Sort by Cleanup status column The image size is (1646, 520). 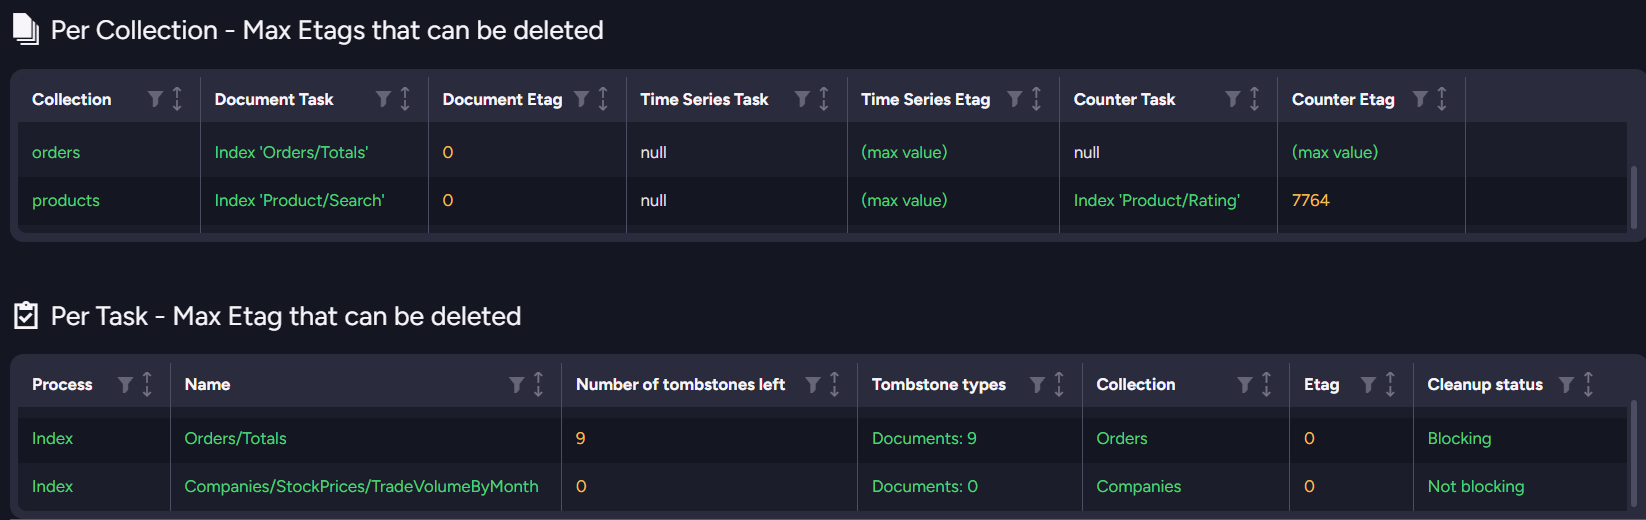(x=1588, y=385)
